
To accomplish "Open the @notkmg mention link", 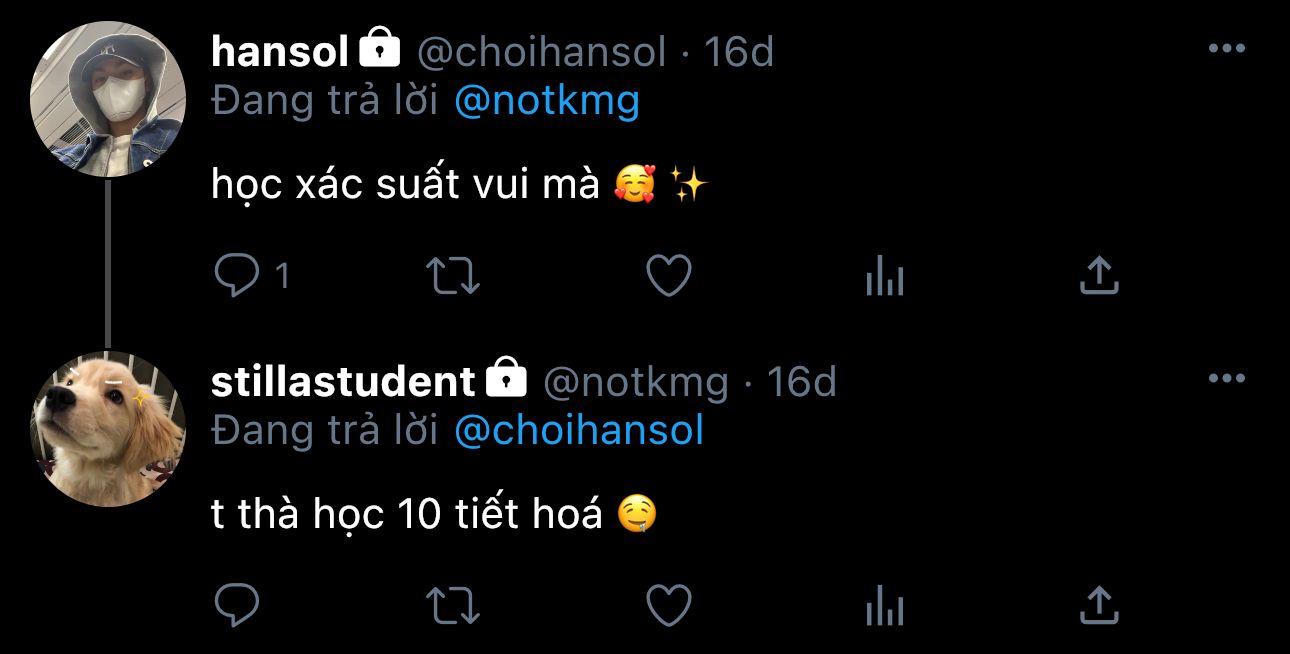I will (546, 101).
